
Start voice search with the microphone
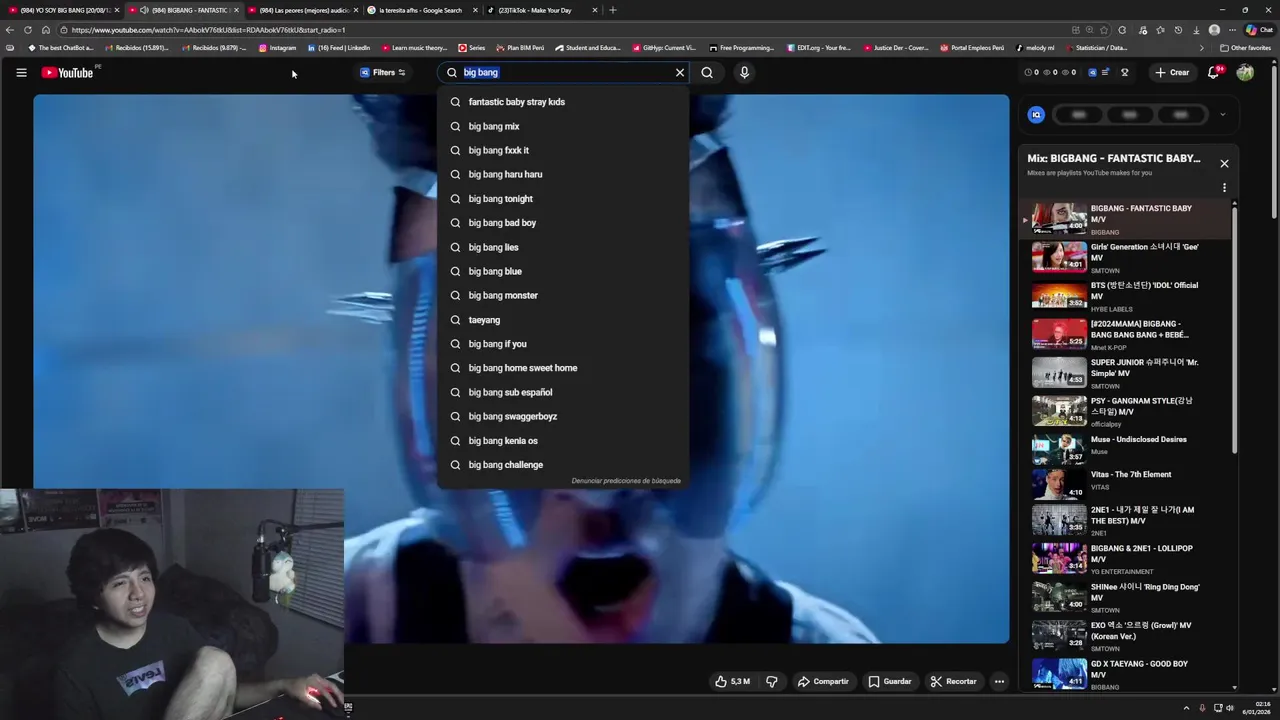744,72
